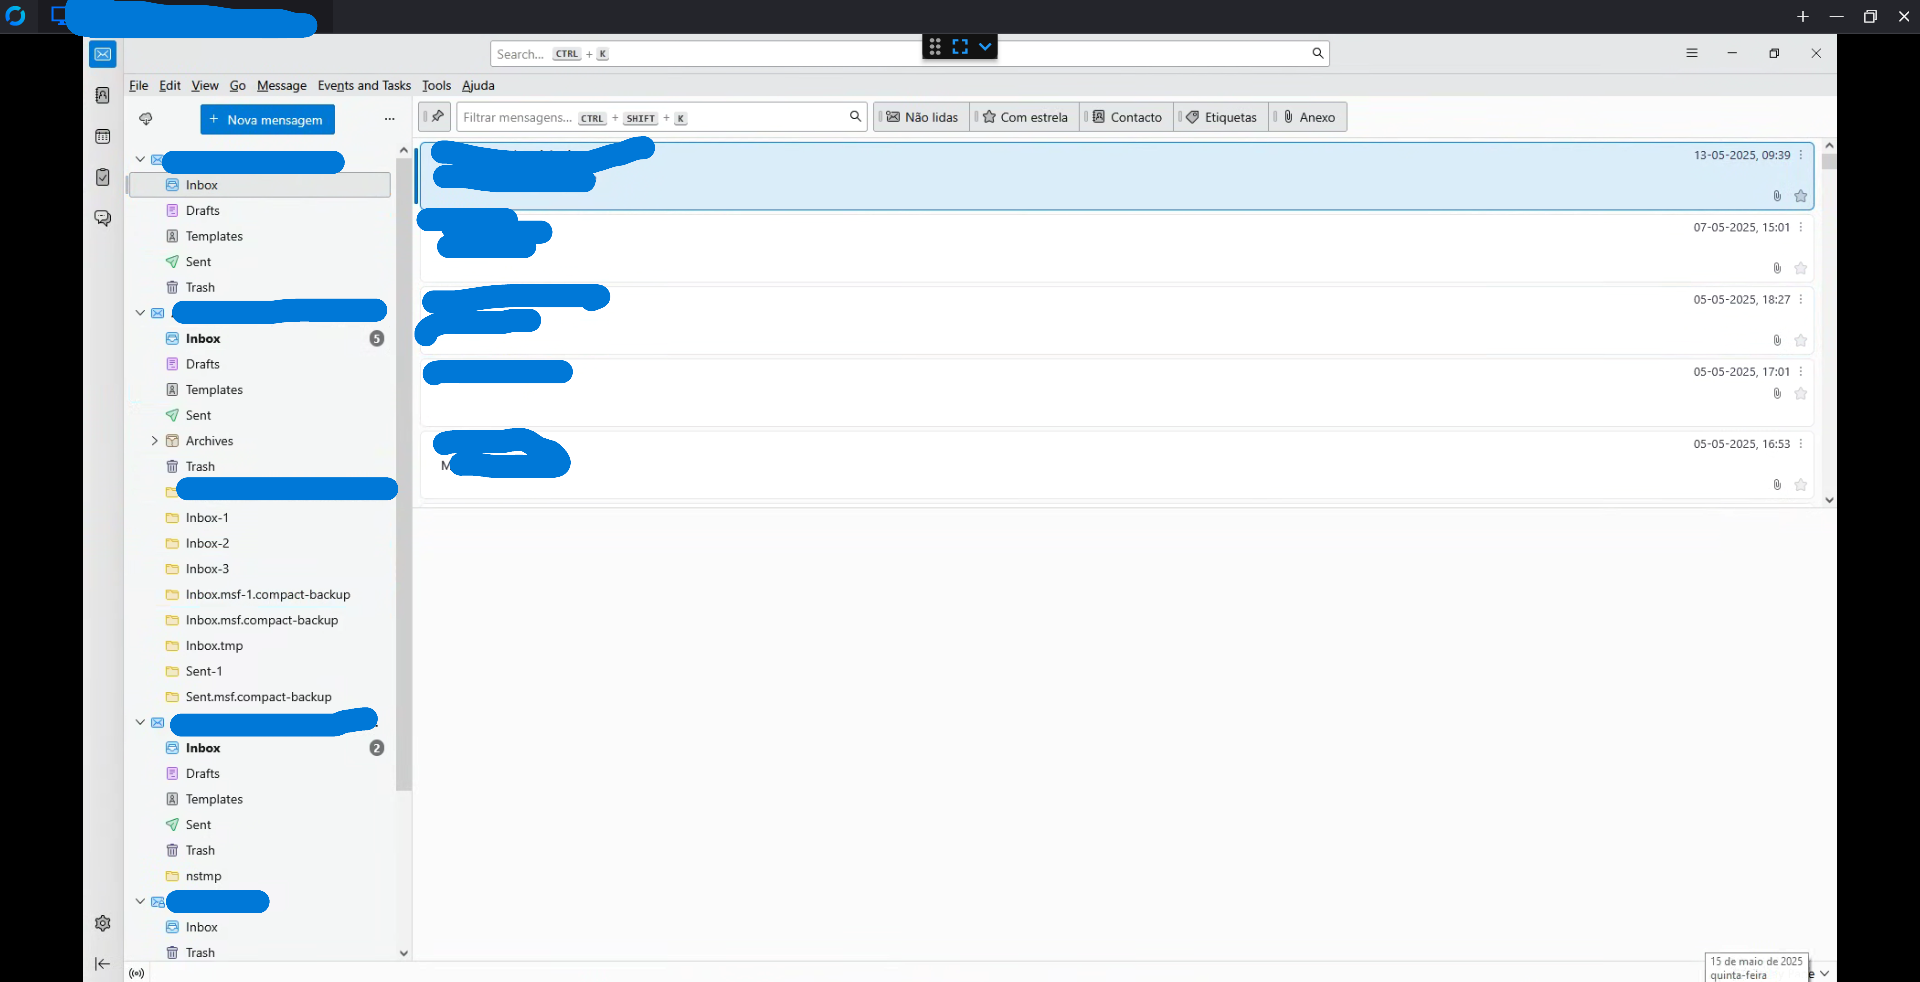Open more options for 07-05-2025 message
Screen dimensions: 1920x982
[1801, 227]
